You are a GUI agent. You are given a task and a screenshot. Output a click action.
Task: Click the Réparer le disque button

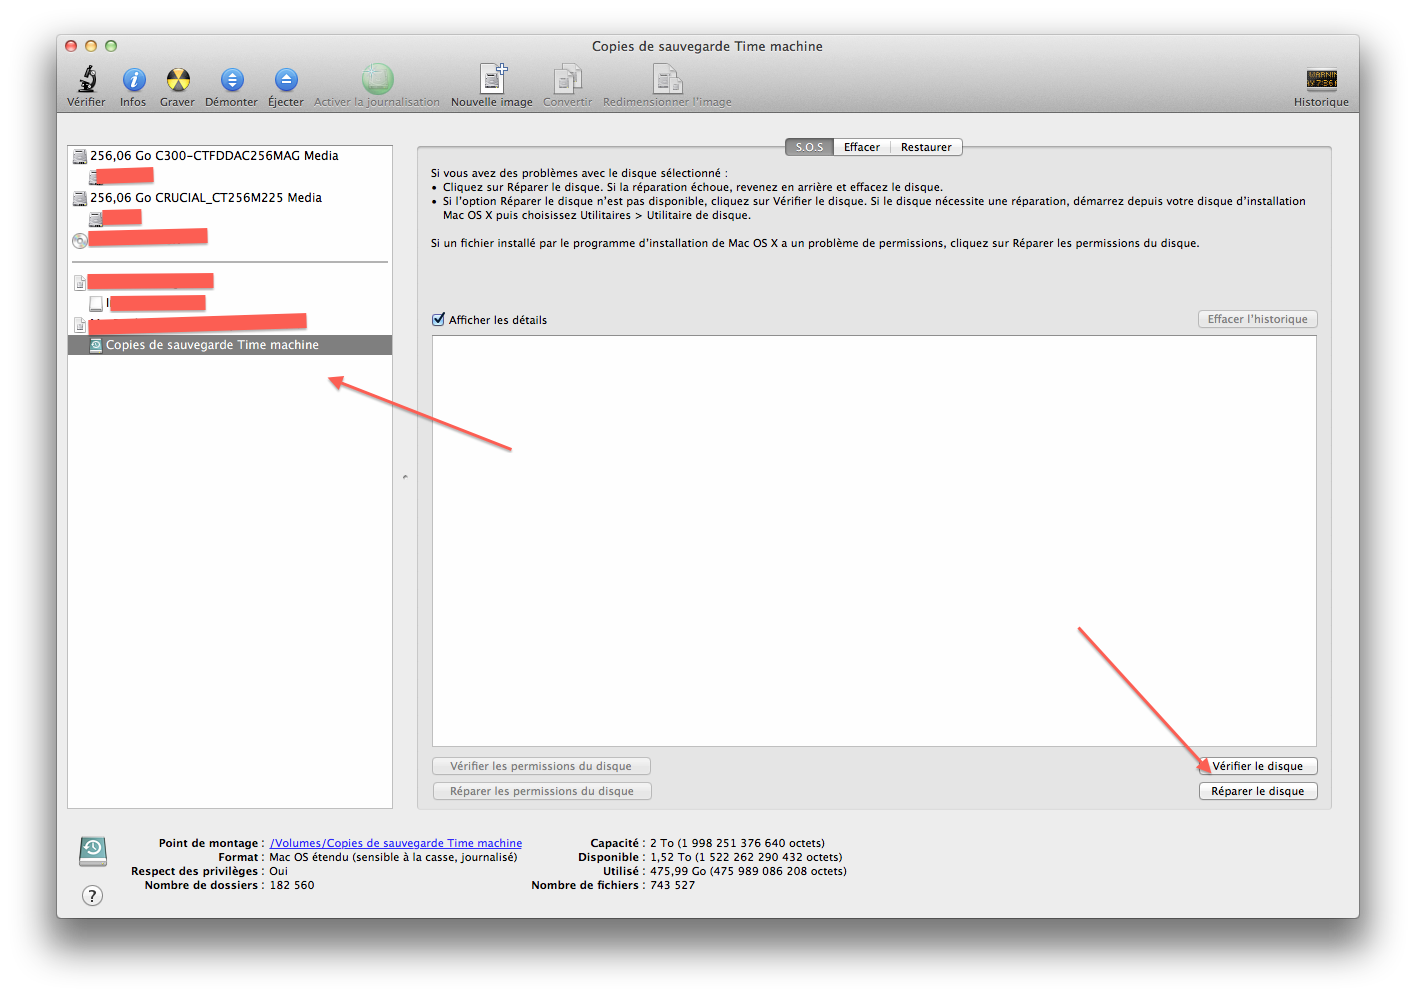(1258, 791)
